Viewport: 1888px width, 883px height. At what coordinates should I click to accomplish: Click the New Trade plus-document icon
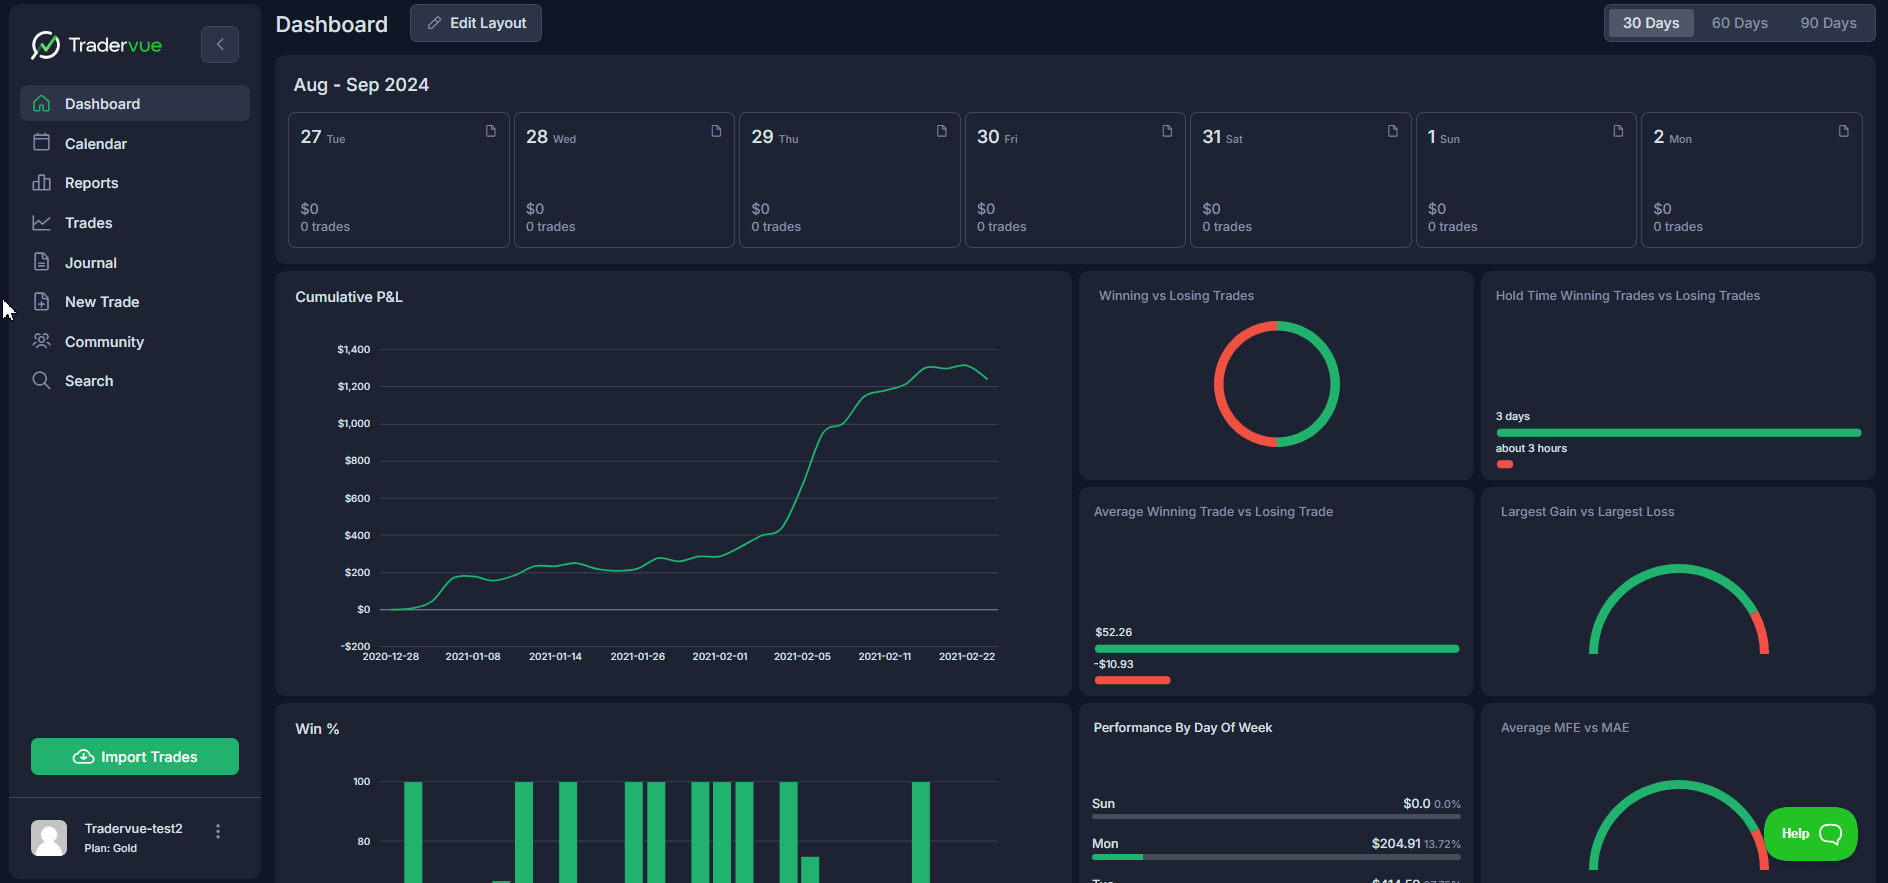[41, 302]
